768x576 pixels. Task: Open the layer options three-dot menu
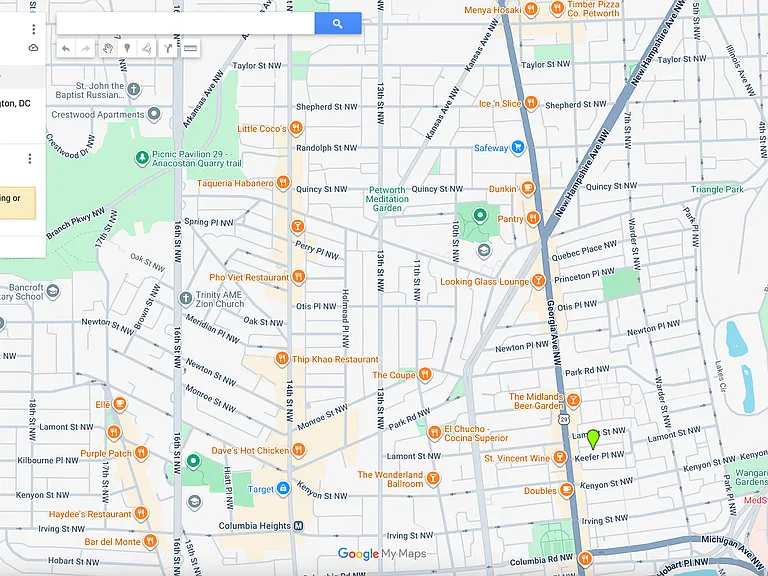point(30,159)
